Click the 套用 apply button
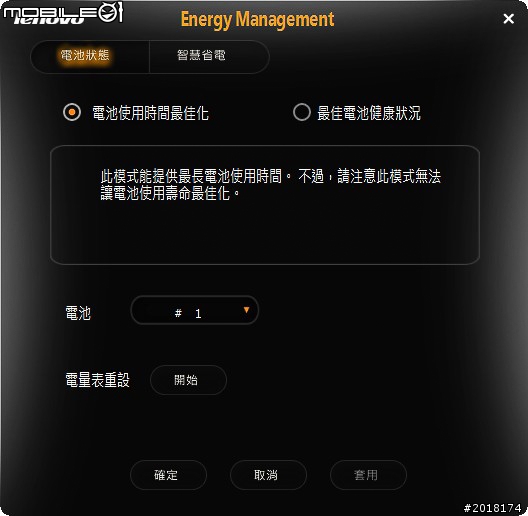This screenshot has width=528, height=516. [x=368, y=475]
